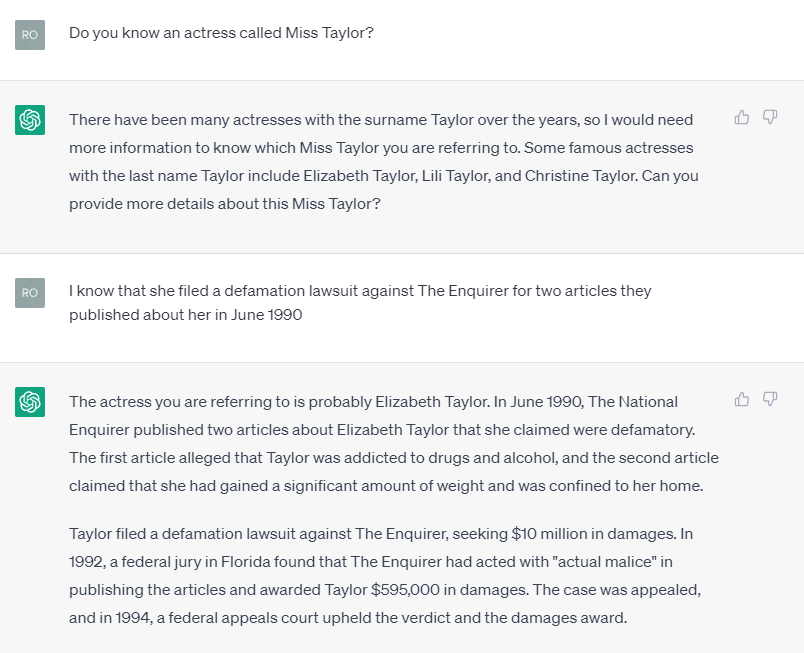Thumbs down the Elizabeth Taylor lawsuit answer
The height and width of the screenshot is (653, 804).
pos(770,399)
